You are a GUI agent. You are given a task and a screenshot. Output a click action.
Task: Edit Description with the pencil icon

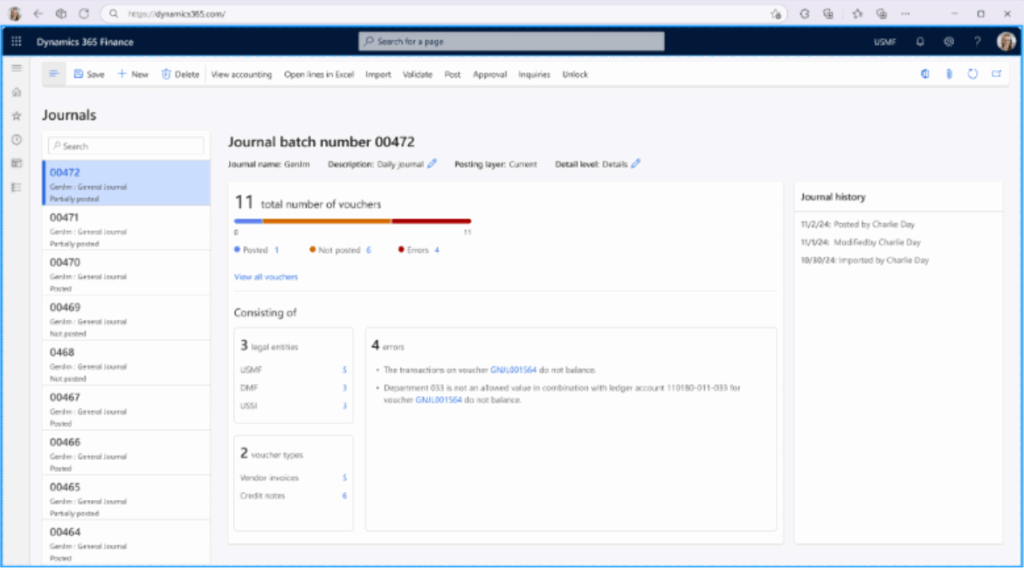[x=432, y=164]
